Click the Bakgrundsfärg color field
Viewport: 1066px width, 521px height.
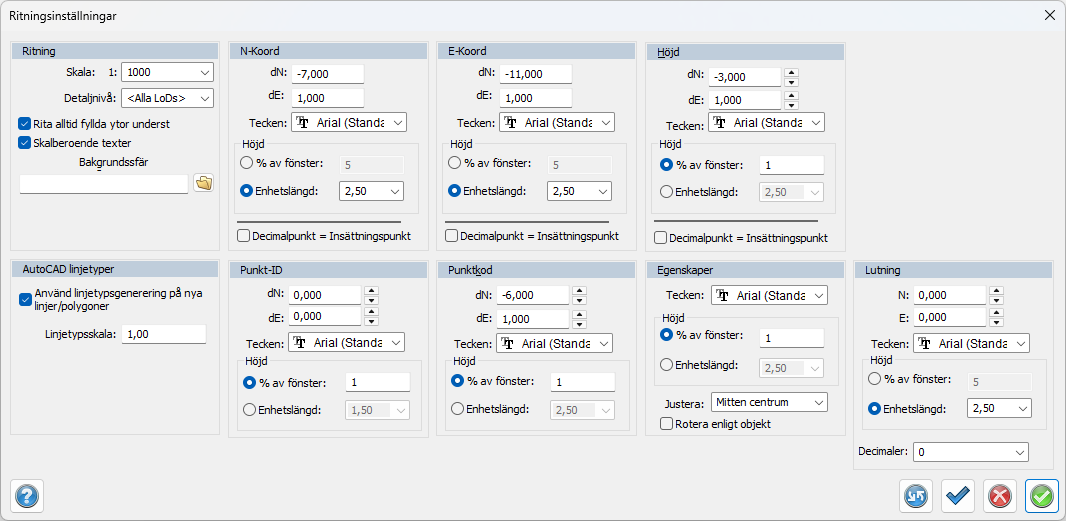pos(104,184)
